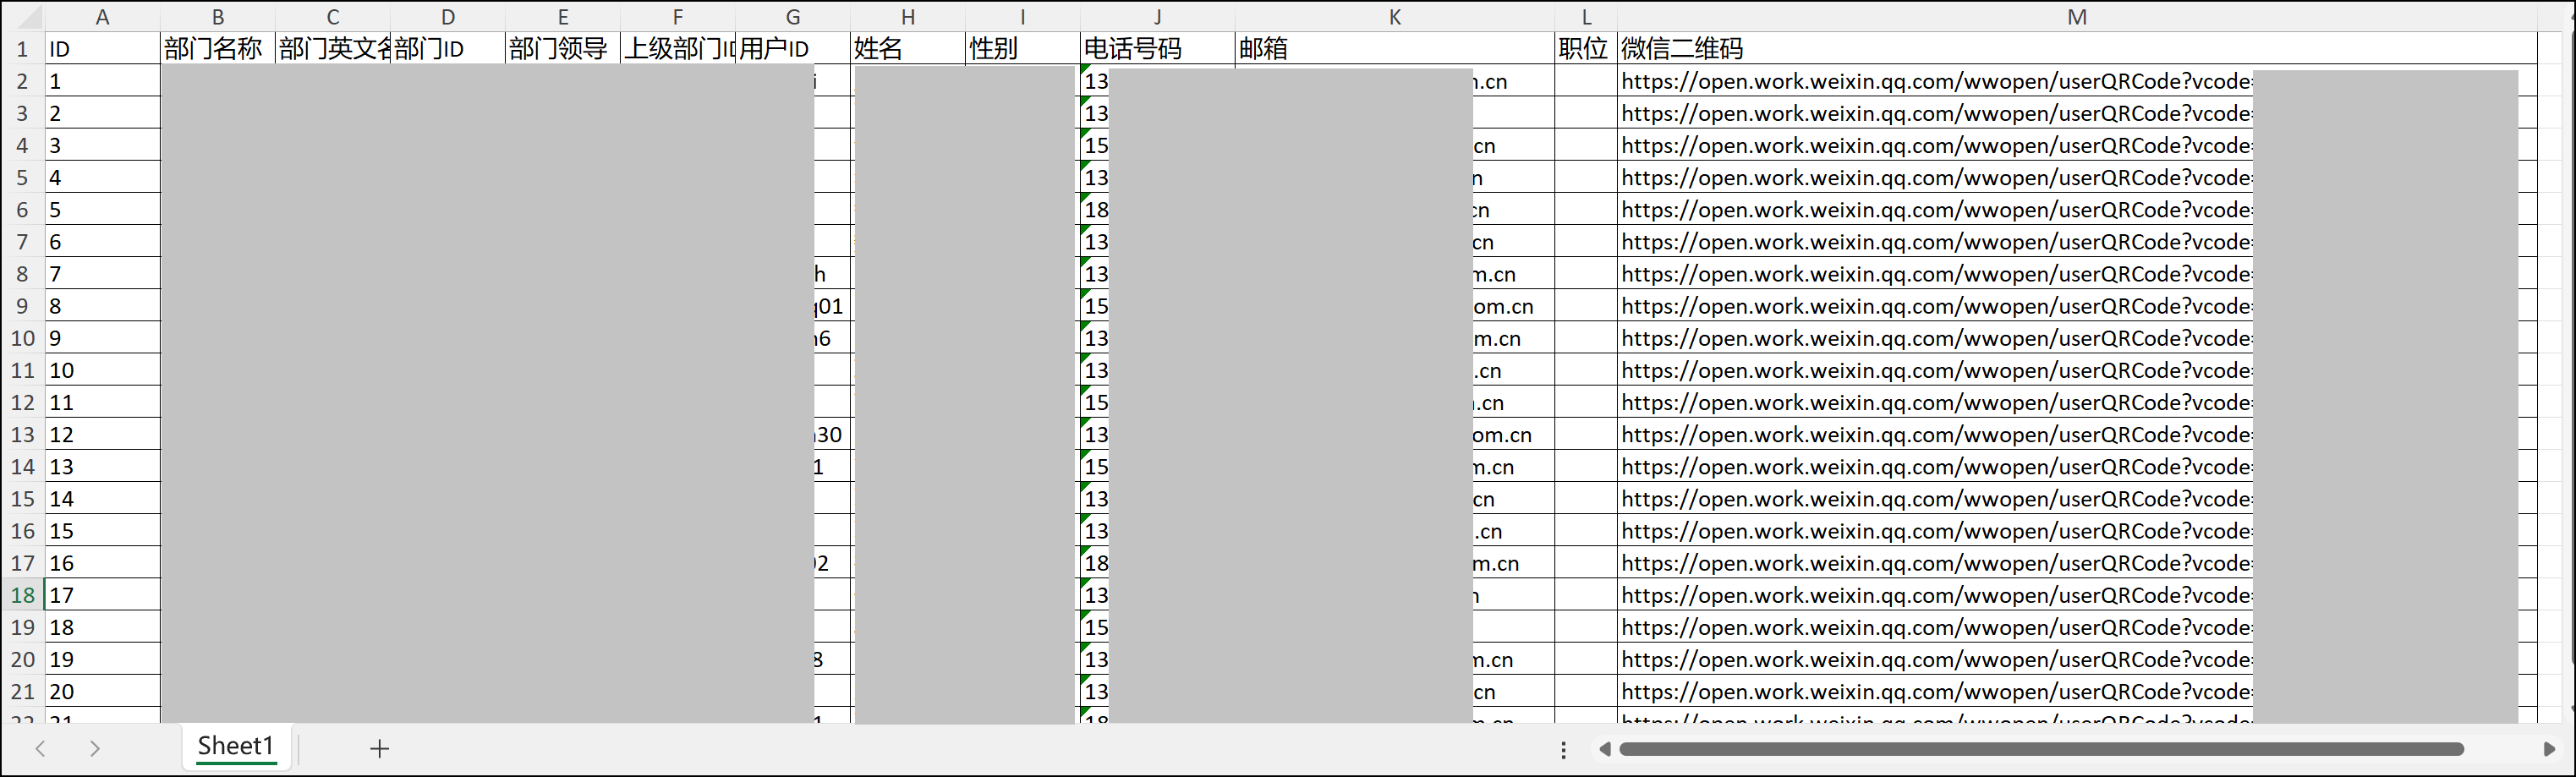Click cell A11 containing 10
2576x777 pixels.
point(102,370)
